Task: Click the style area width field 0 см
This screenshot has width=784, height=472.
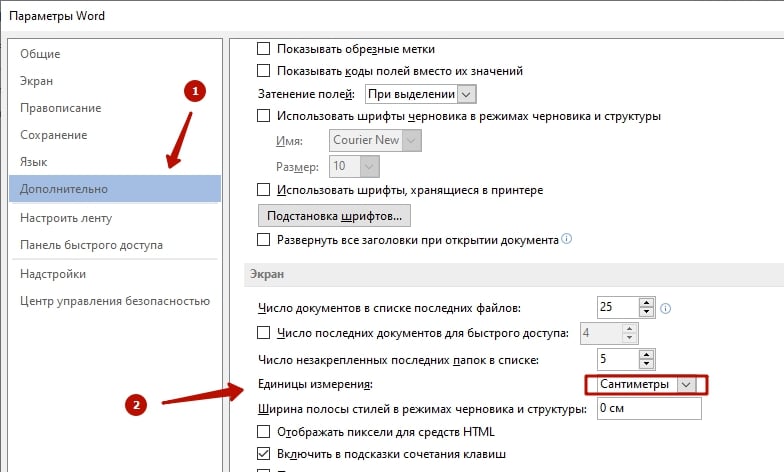Action: click(x=649, y=408)
